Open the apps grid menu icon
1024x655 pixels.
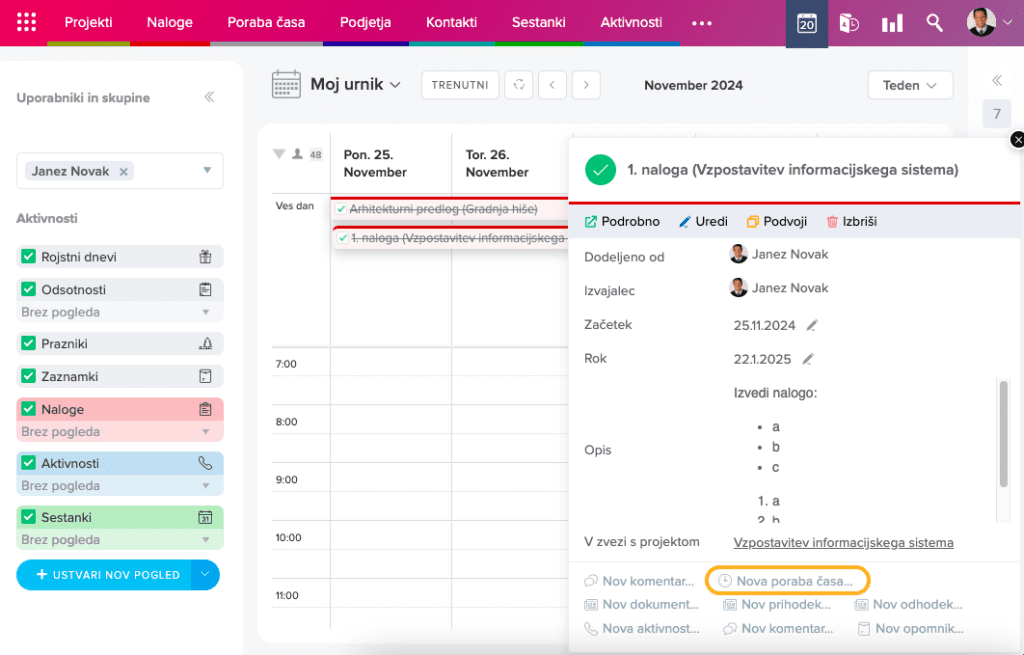click(x=27, y=22)
